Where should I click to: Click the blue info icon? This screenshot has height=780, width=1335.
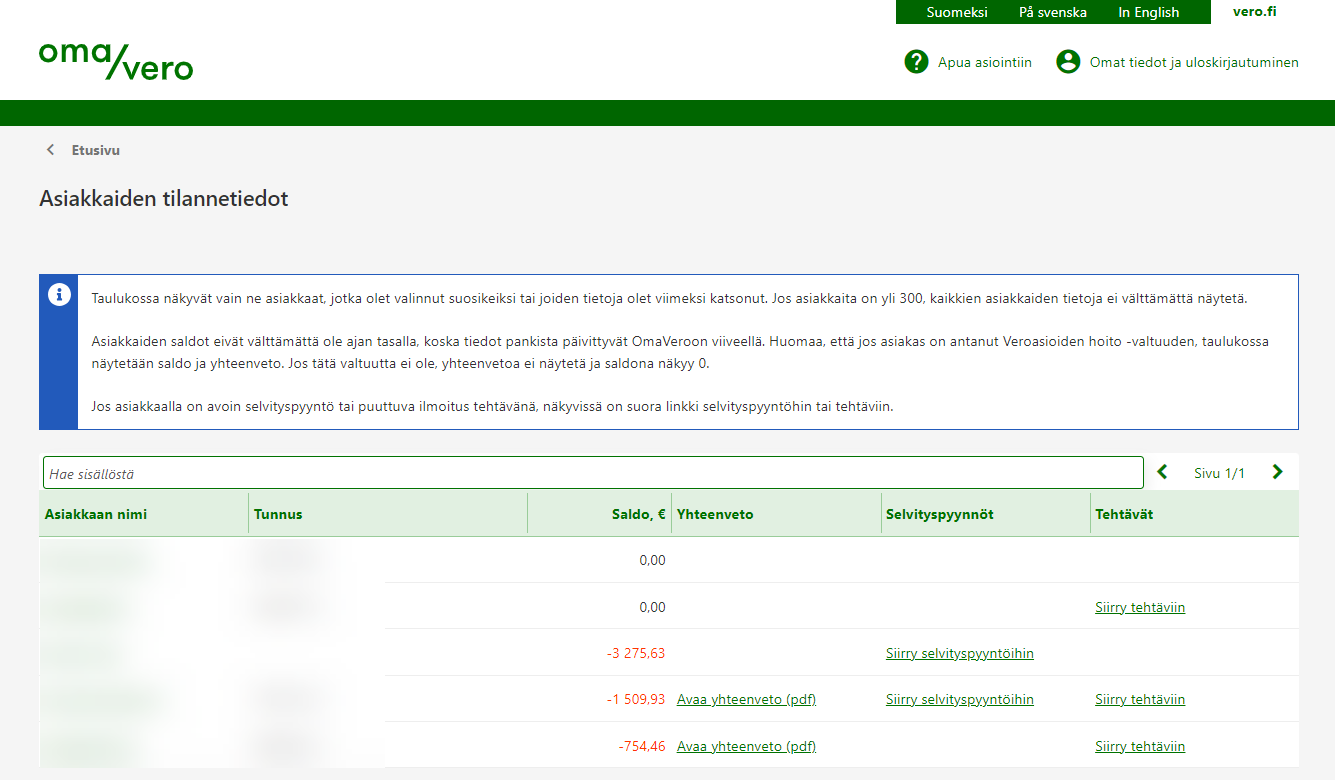(59, 294)
